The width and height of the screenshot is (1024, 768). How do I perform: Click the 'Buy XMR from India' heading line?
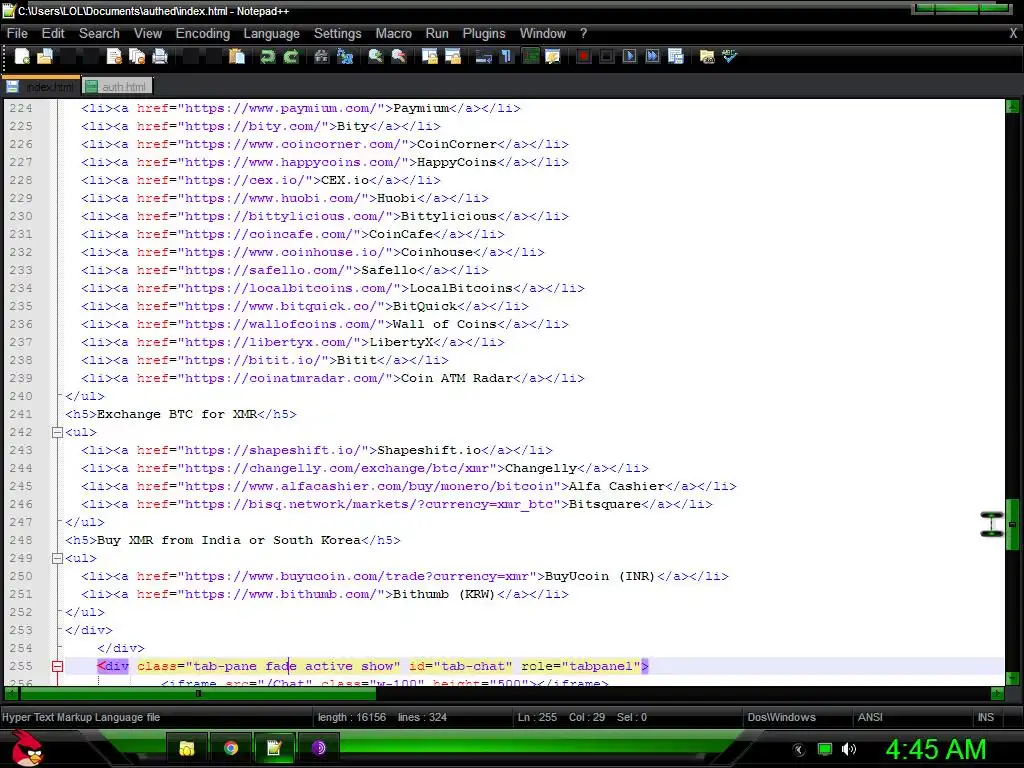pyautogui.click(x=232, y=540)
